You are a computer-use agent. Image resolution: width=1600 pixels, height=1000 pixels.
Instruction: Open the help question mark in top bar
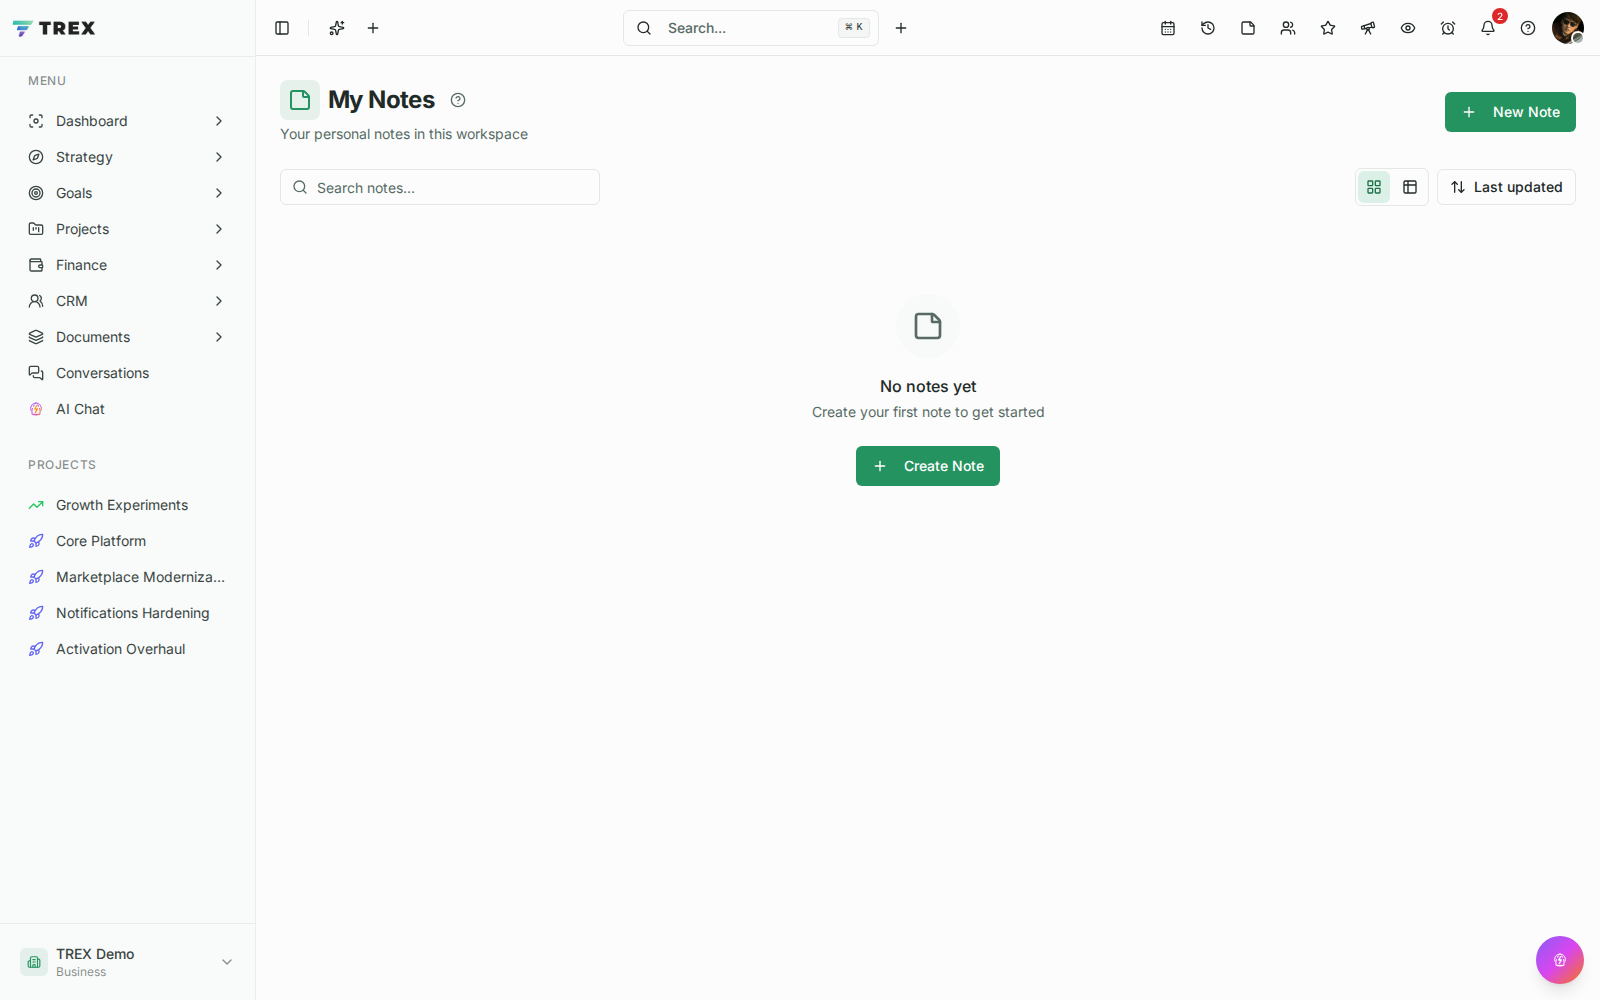click(1528, 28)
